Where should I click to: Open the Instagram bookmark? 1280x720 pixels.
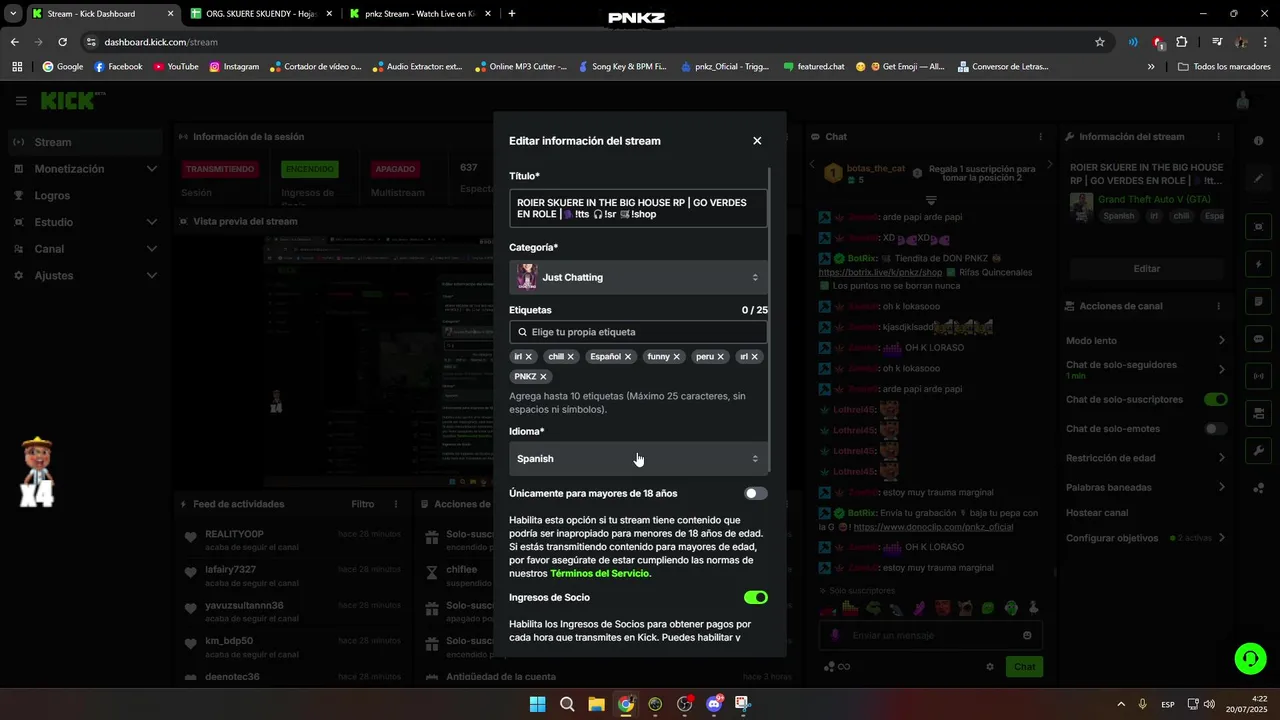[x=234, y=67]
